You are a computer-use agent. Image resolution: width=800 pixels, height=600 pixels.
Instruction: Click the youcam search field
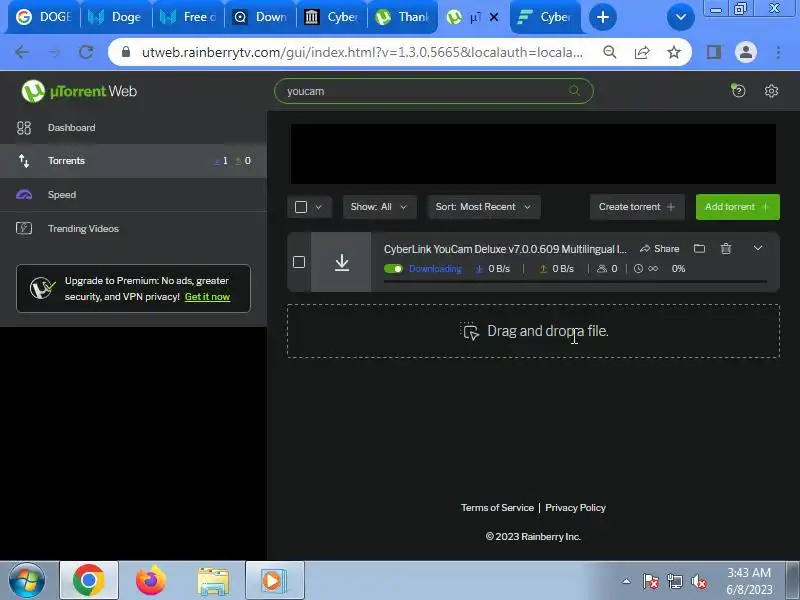[434, 91]
